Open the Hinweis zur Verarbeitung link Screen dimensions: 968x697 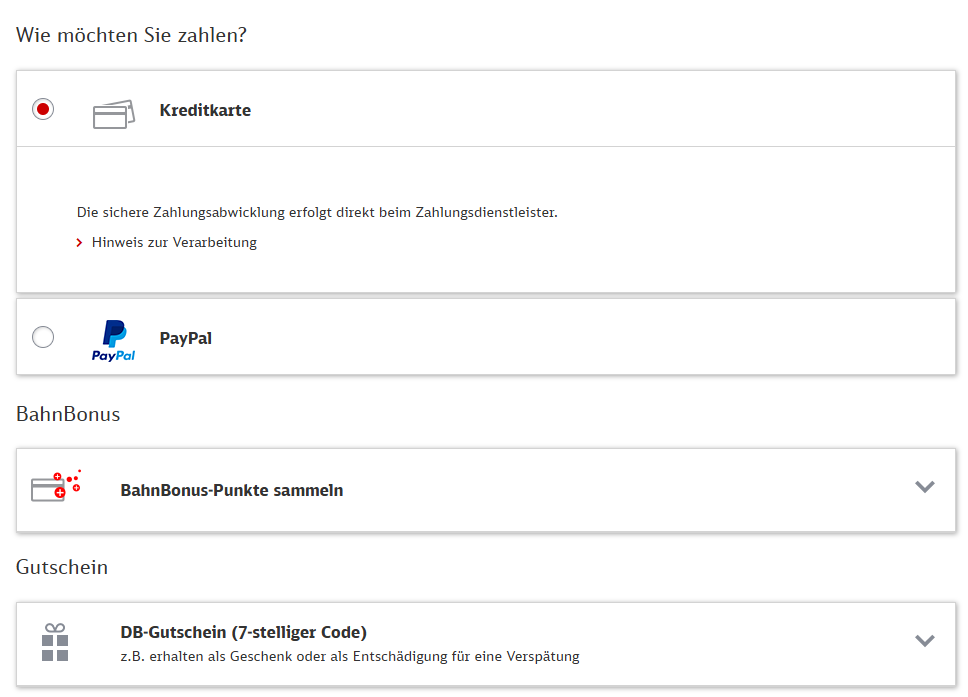pos(174,243)
